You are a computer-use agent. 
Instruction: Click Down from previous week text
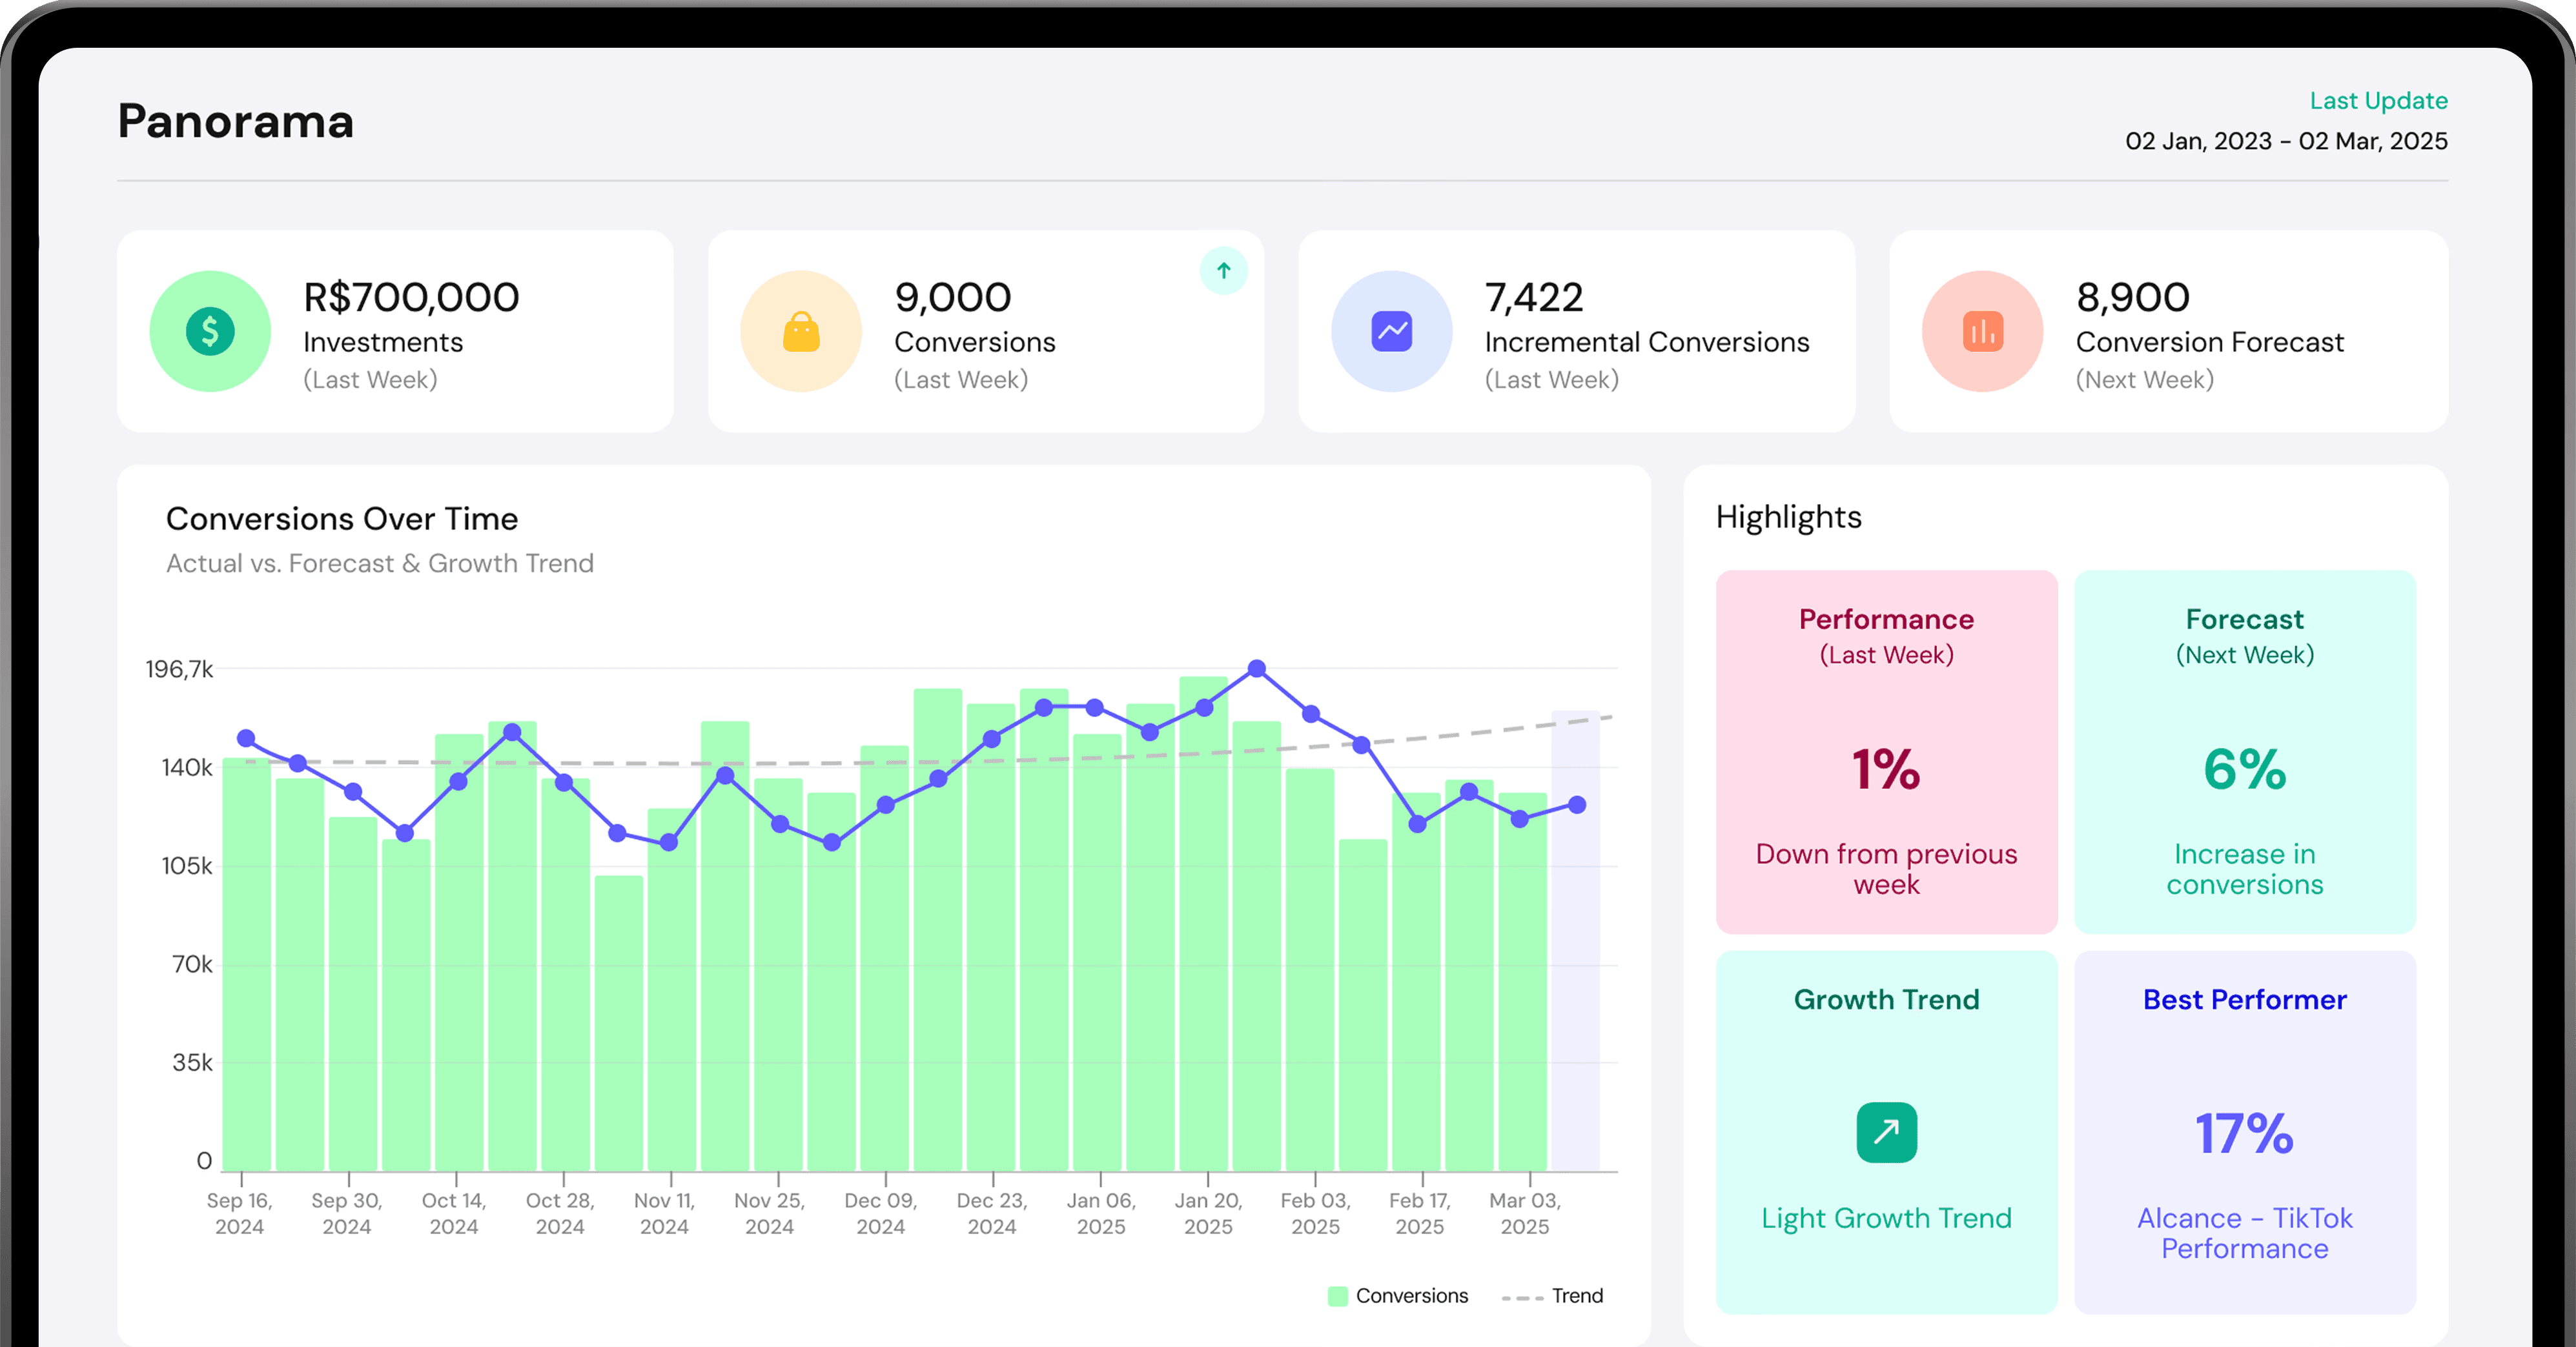pos(1886,869)
